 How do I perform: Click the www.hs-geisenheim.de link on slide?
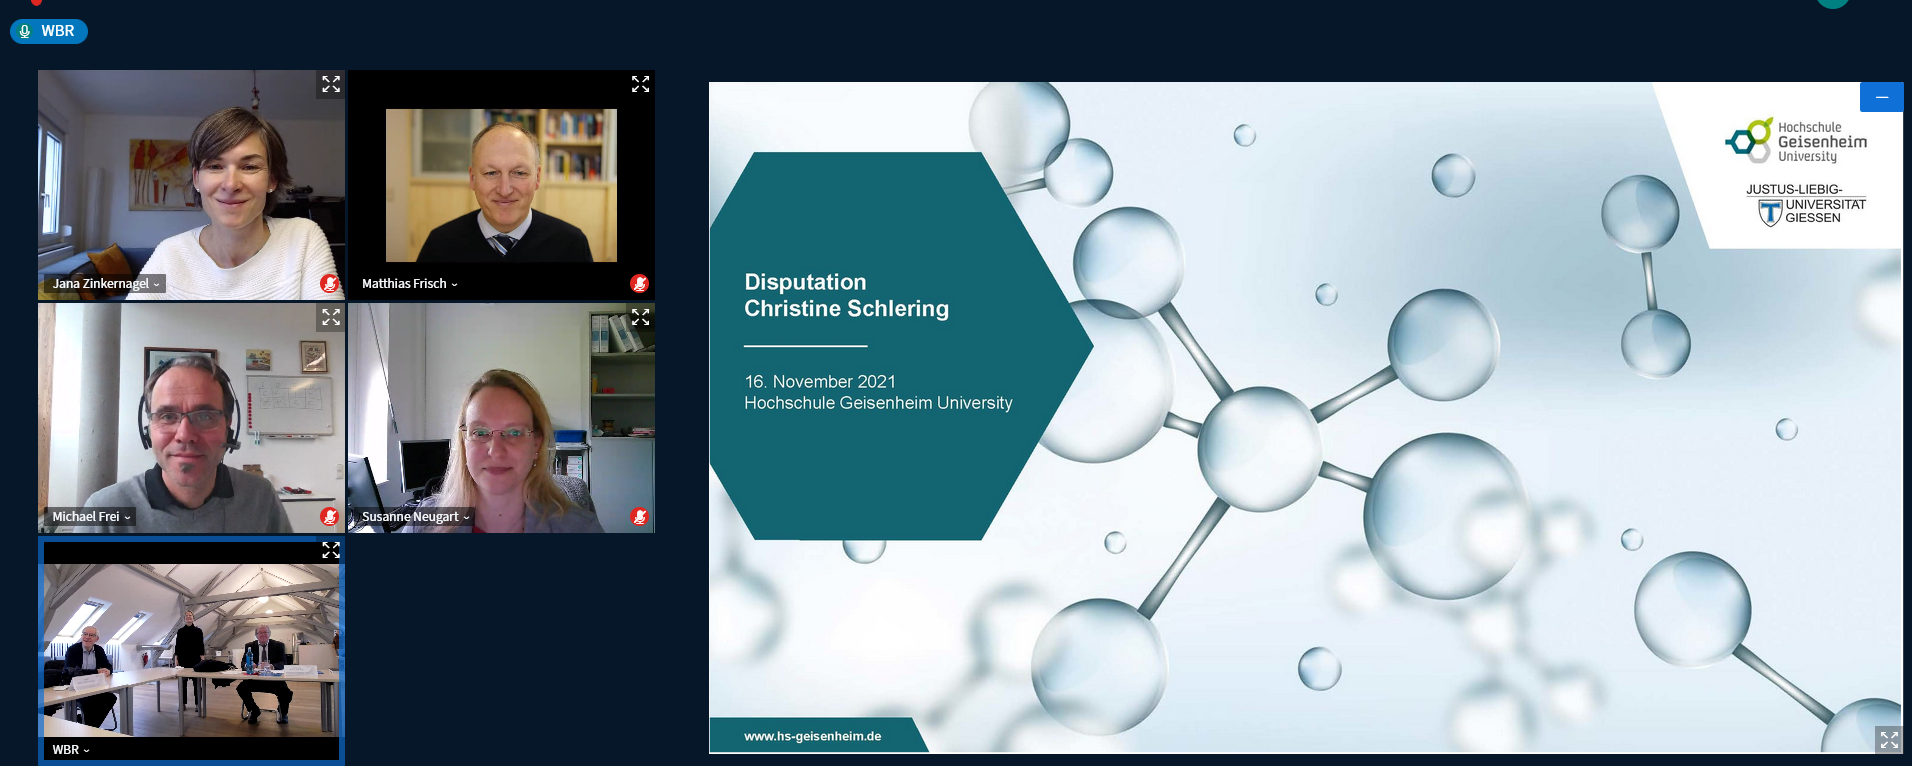[x=812, y=736]
